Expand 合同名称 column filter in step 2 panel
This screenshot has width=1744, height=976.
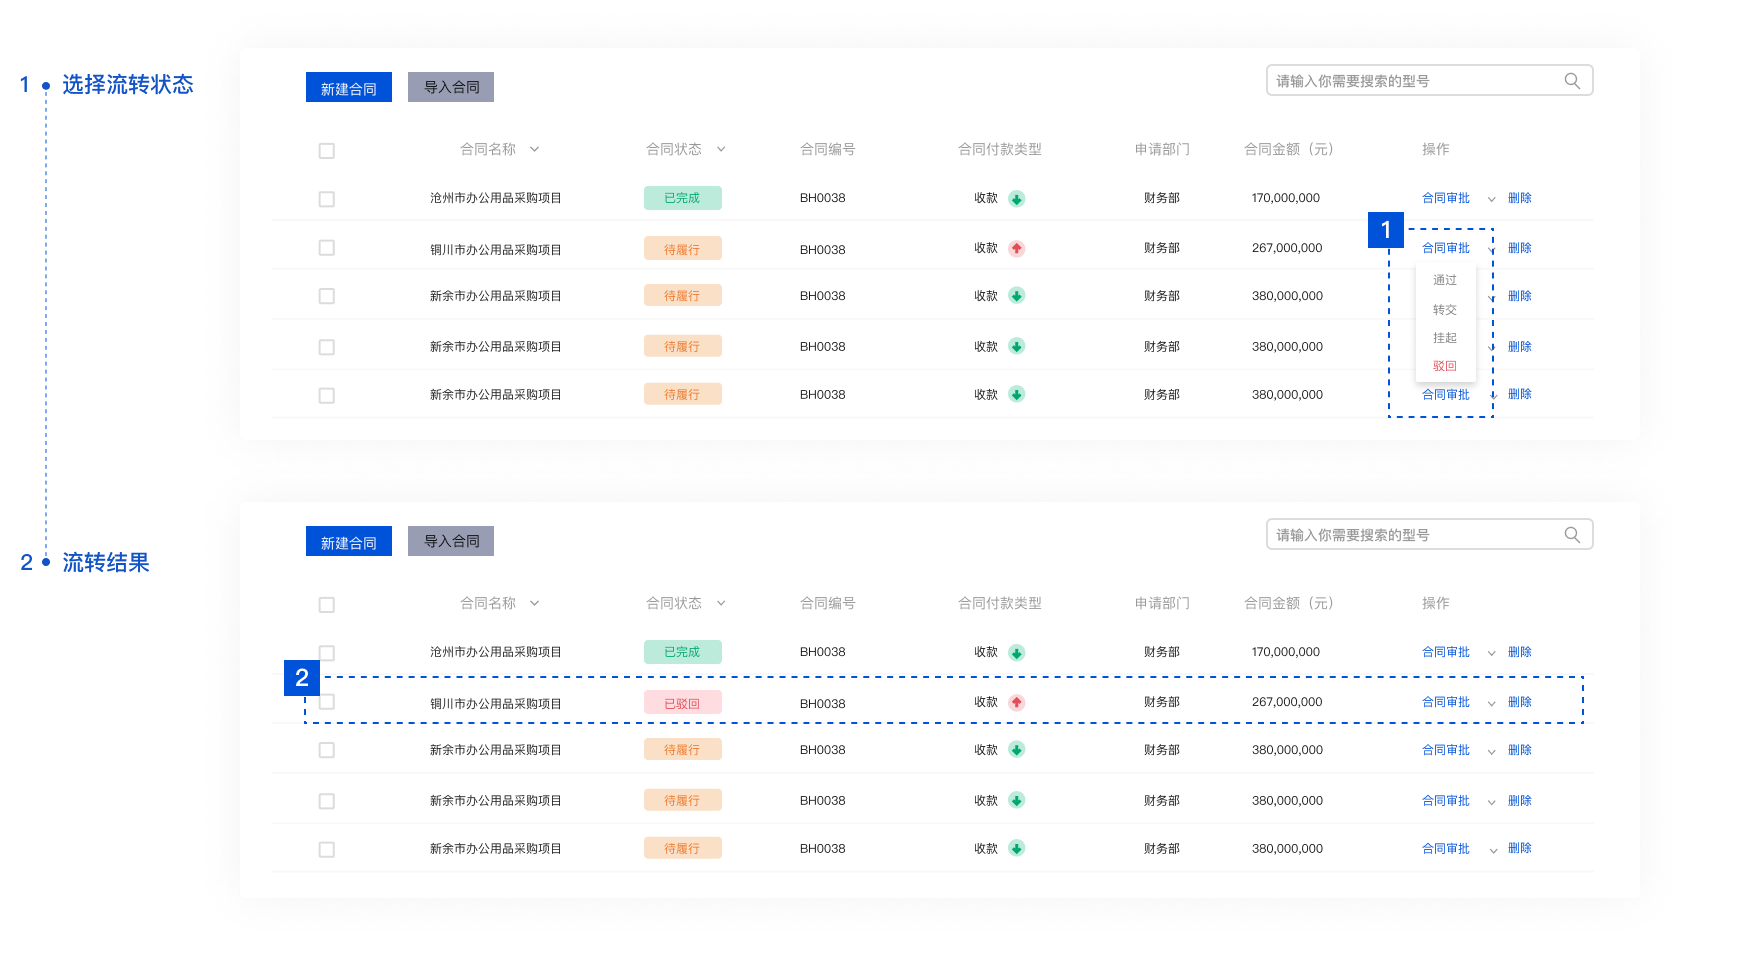point(534,603)
